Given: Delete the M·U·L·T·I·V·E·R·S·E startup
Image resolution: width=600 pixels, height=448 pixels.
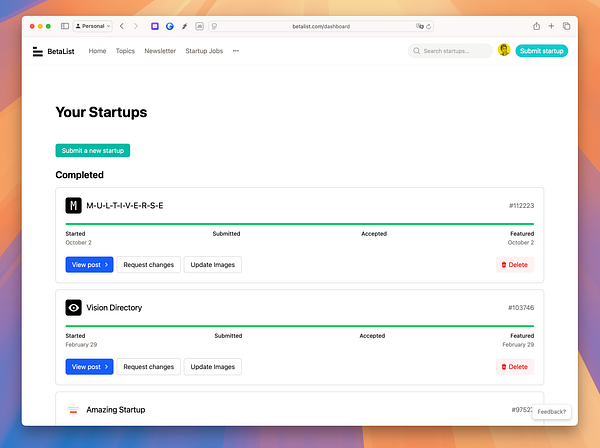Looking at the screenshot, I should (515, 265).
